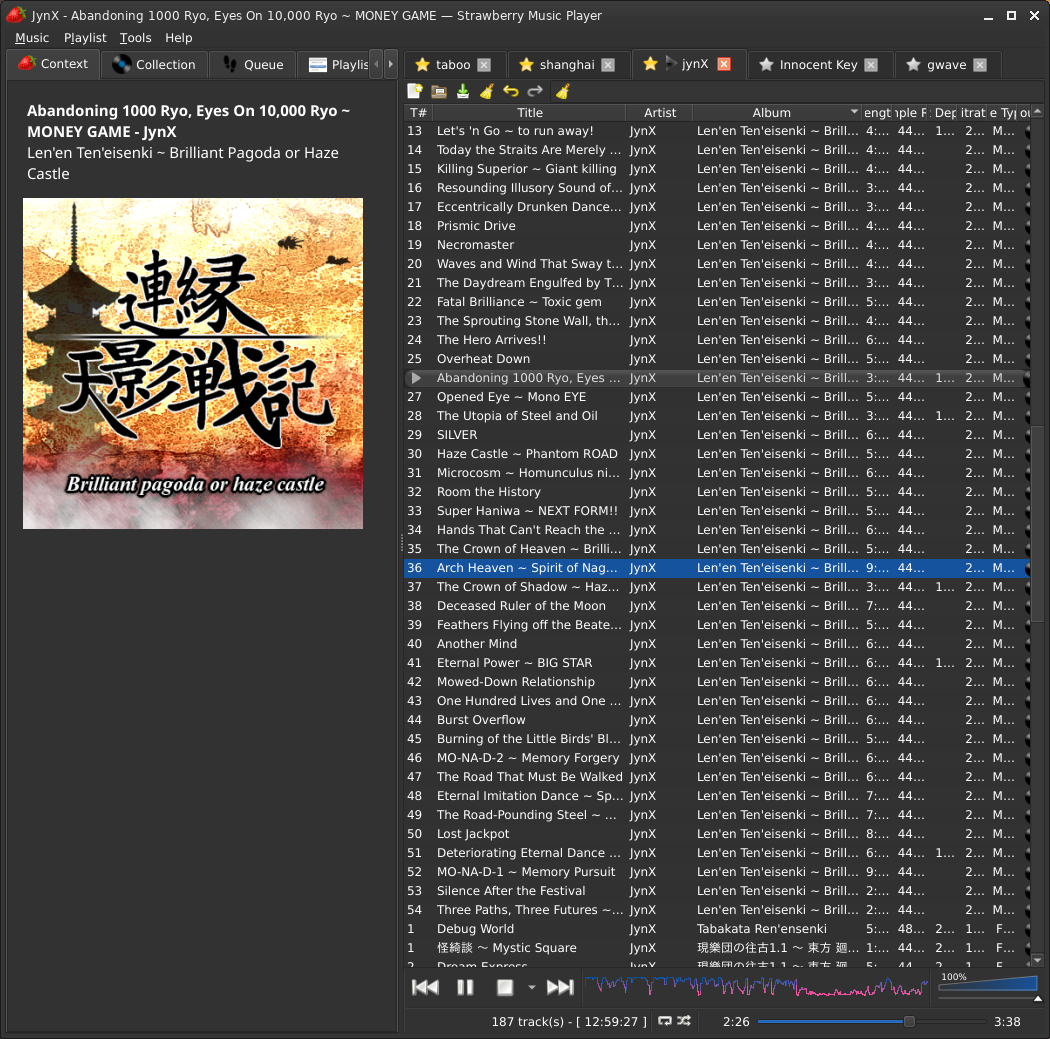Sort by the Artist column header
1050x1039 pixels.
[660, 112]
